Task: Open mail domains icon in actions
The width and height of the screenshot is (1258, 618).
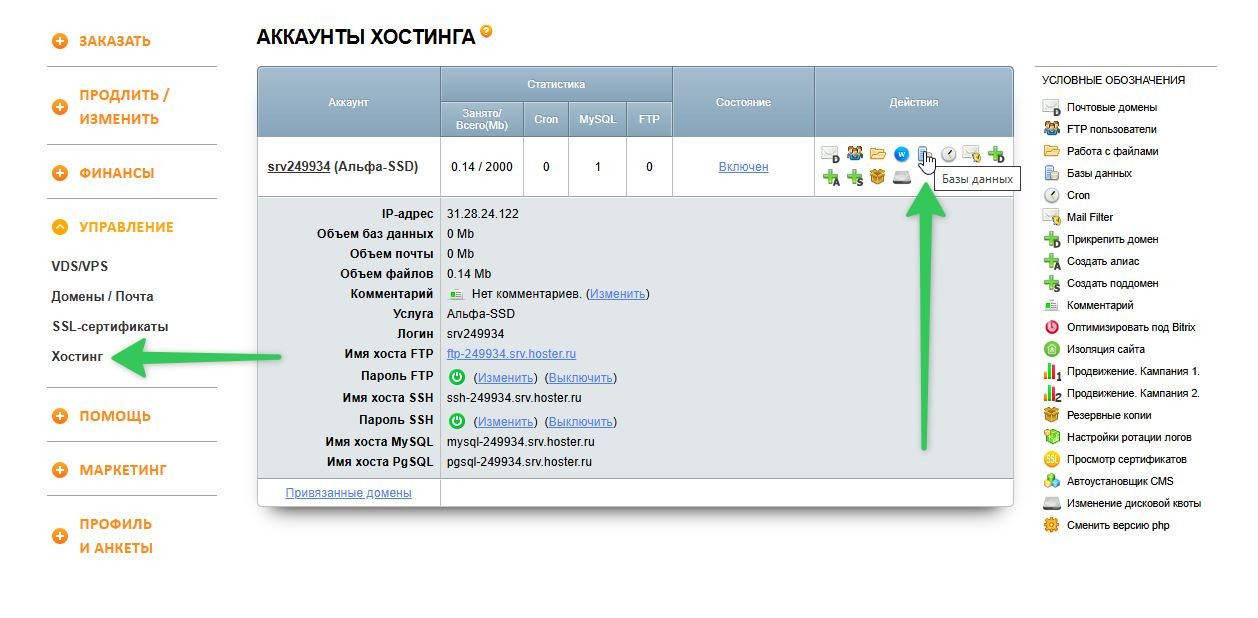Action: [830, 155]
